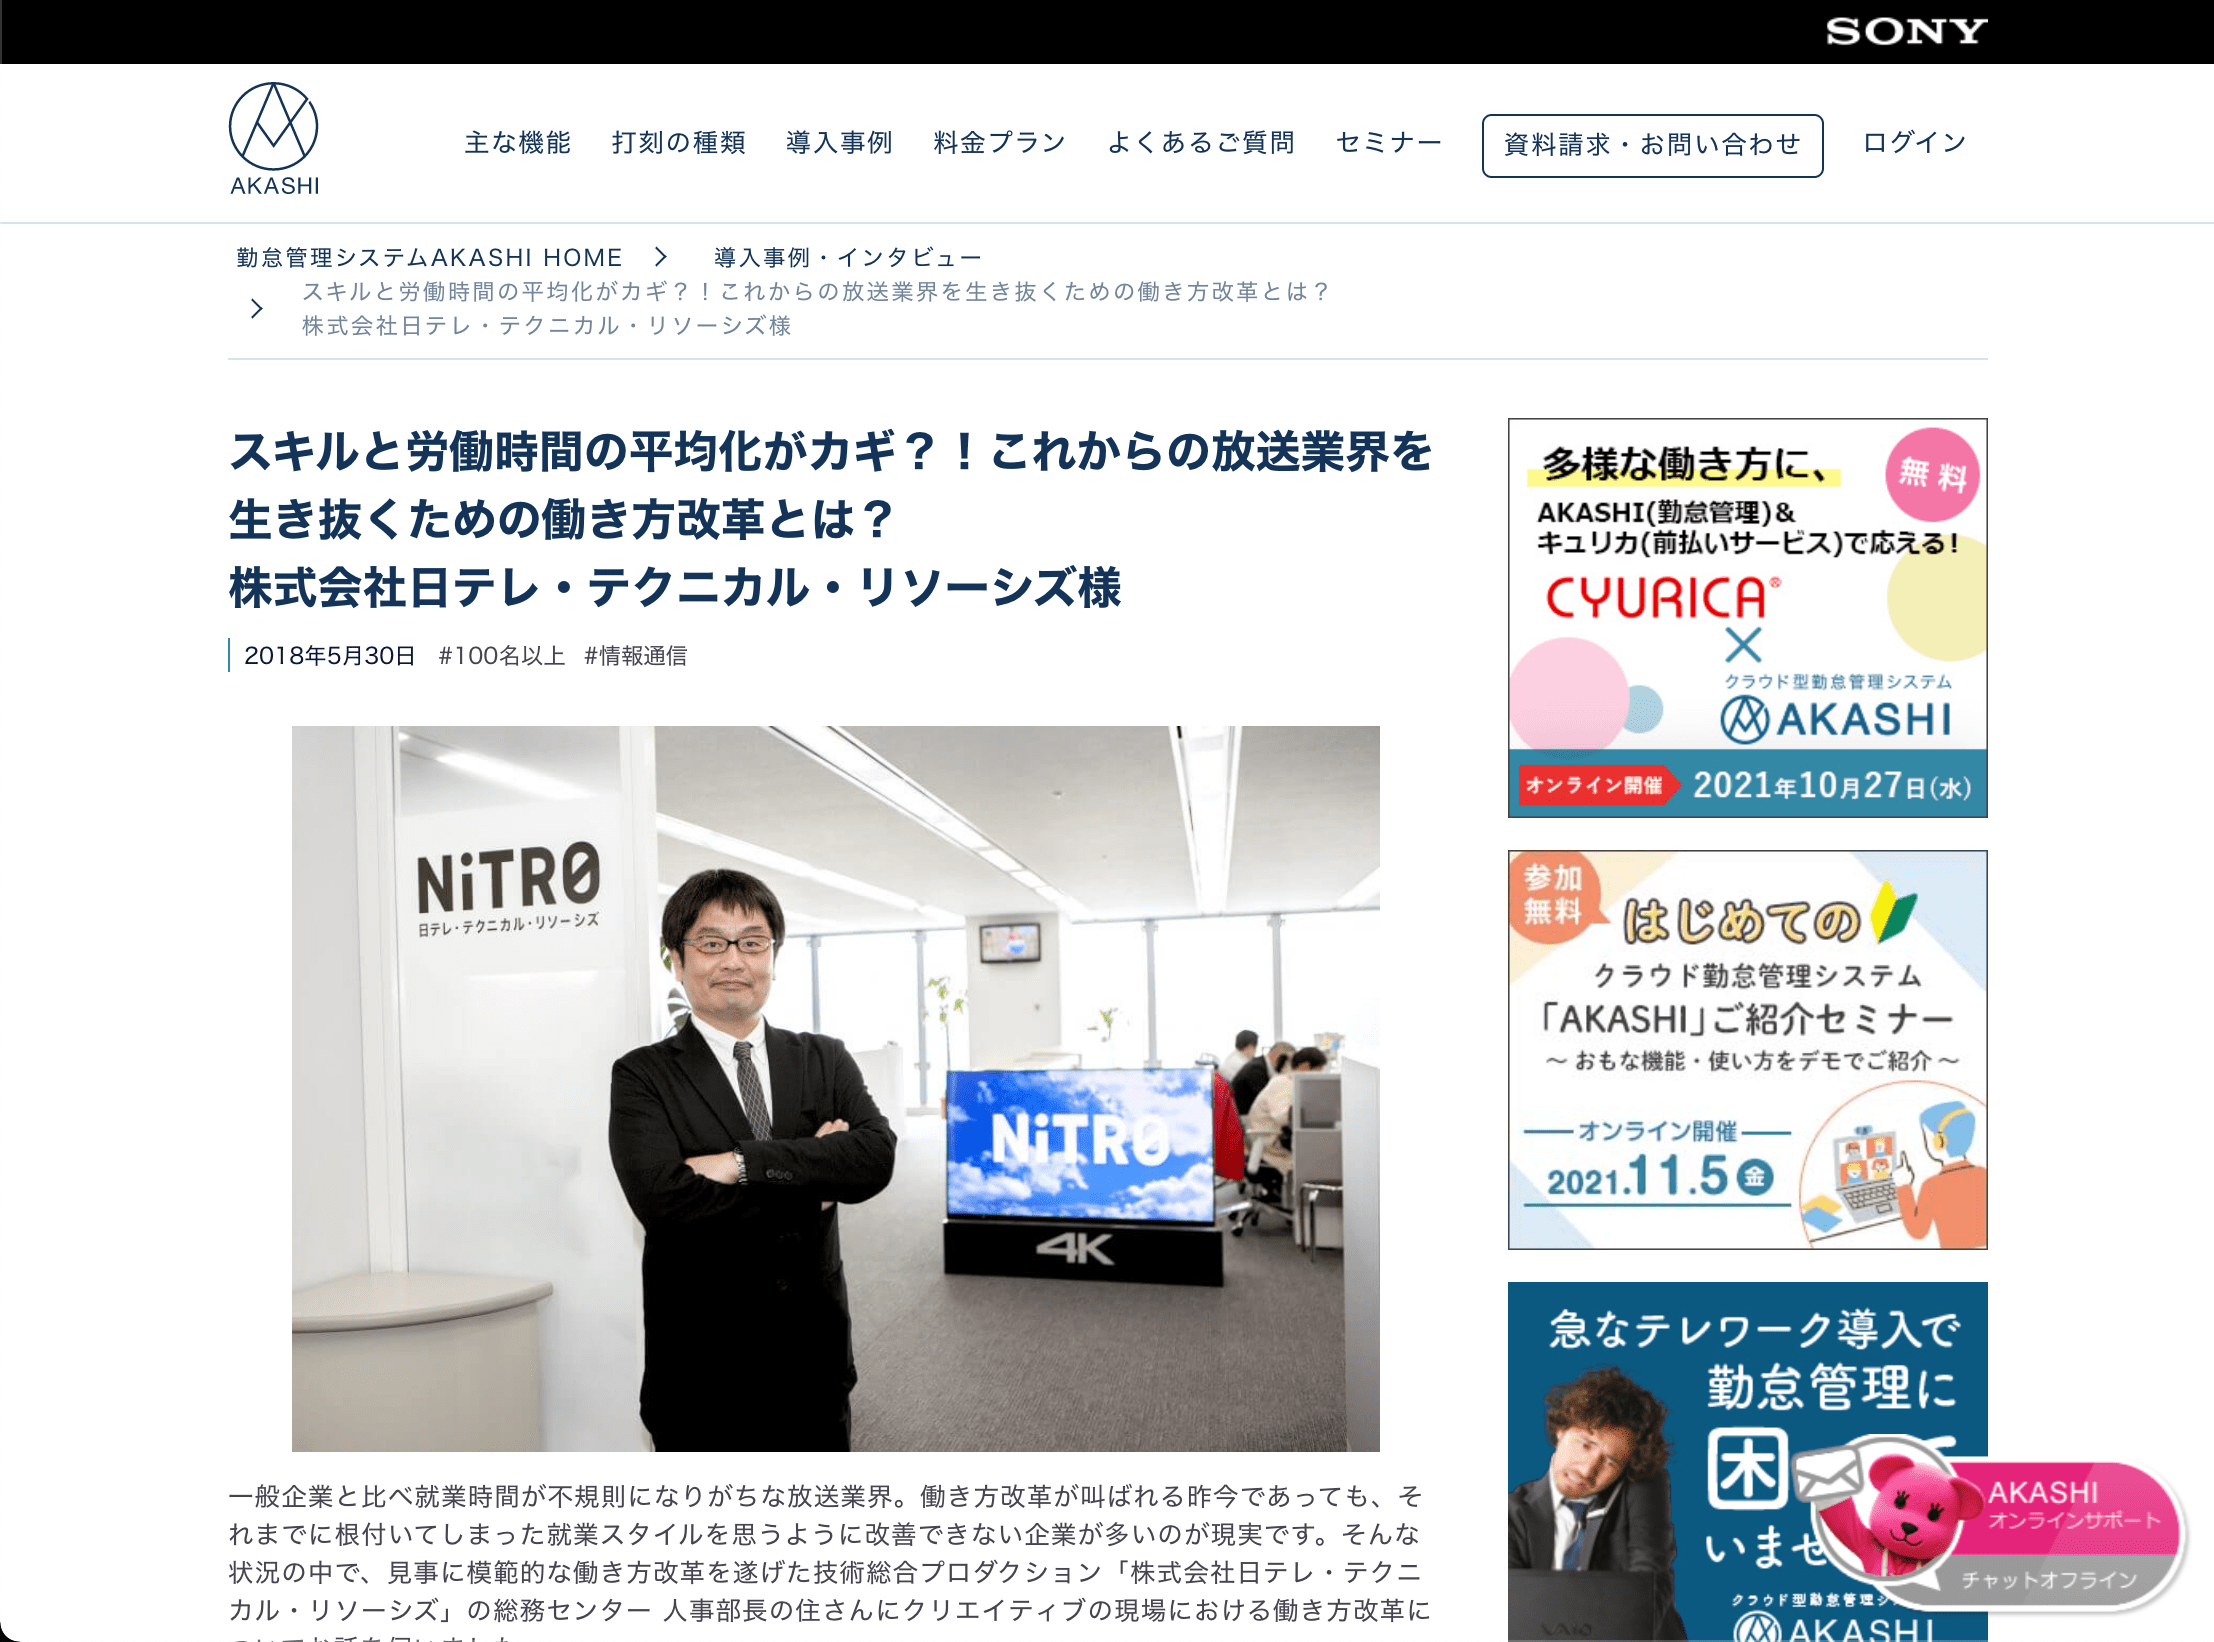
Task: Go to 勤怠管理システムAKASHI HOME breadcrumb
Action: pyautogui.click(x=429, y=258)
